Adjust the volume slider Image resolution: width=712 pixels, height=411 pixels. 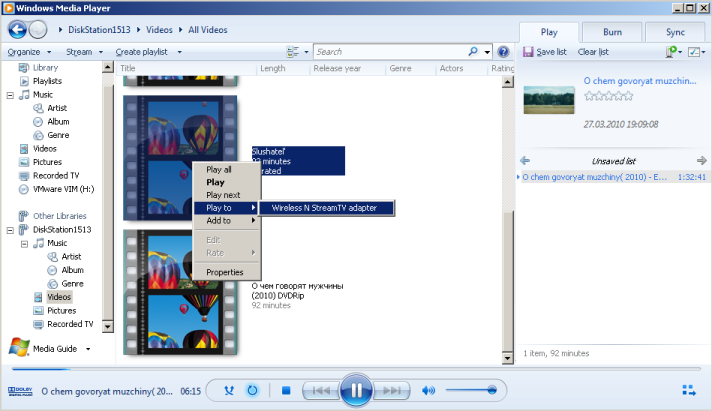pos(471,390)
